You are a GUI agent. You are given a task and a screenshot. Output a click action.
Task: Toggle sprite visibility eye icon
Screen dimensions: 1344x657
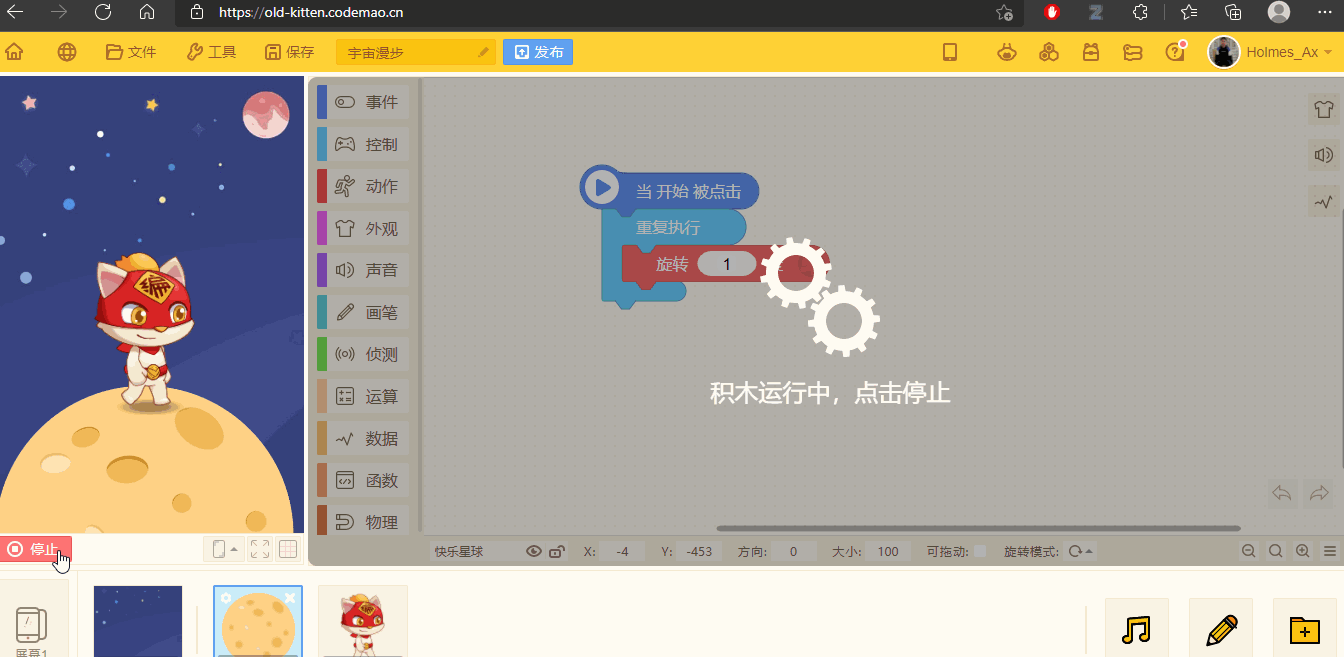534,551
